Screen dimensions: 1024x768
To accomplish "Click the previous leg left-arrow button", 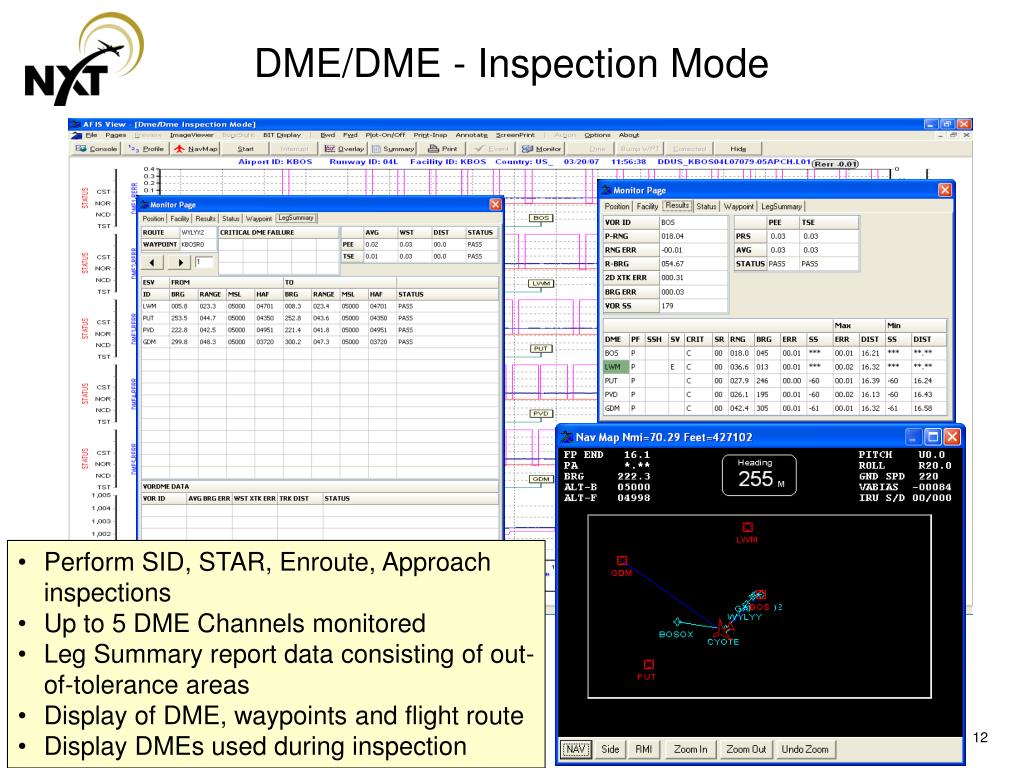I will (153, 263).
